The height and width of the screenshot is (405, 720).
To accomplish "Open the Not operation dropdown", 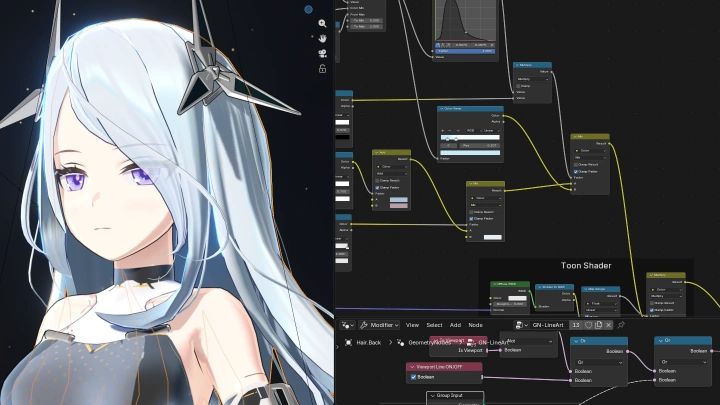I will (529, 341).
